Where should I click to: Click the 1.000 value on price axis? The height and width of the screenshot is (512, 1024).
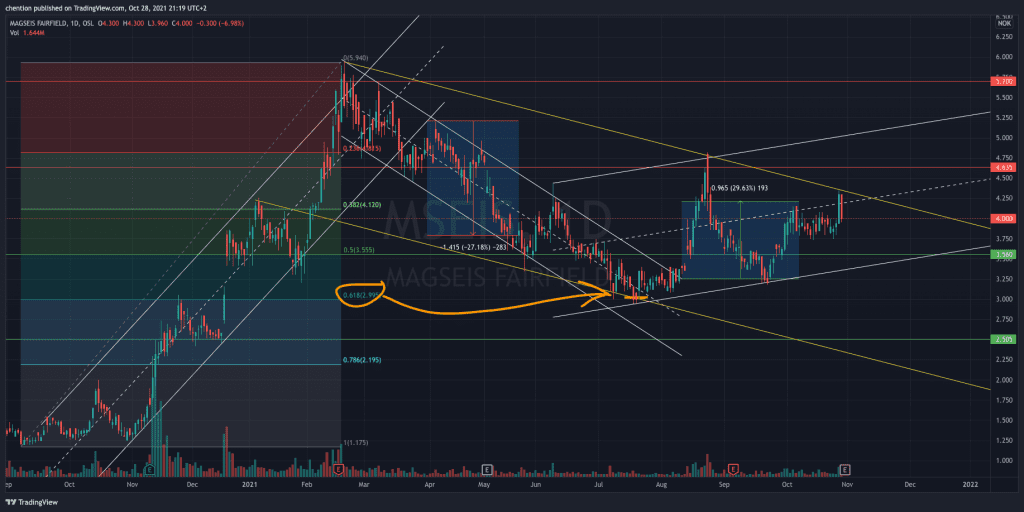1003,460
